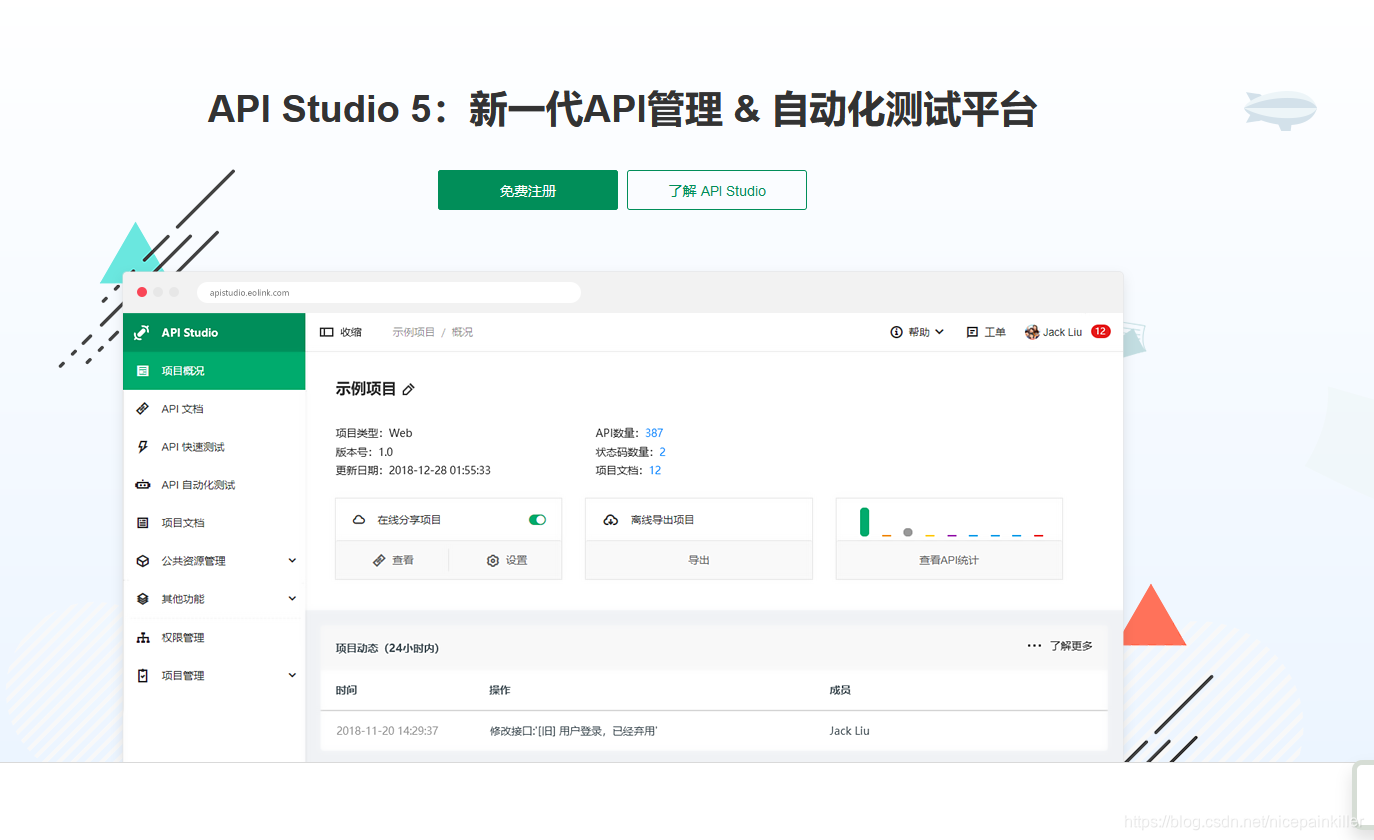Click the 权限管理 hierarchy icon

tap(142, 637)
